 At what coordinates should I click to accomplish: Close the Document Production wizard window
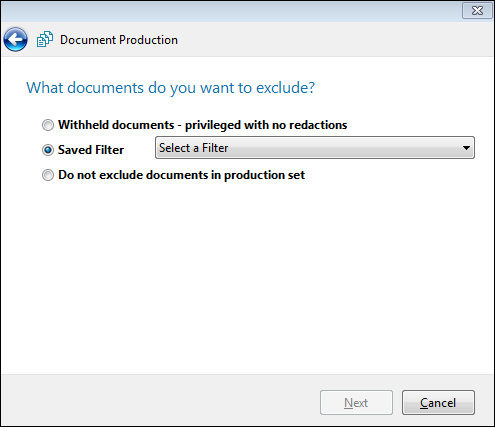(477, 11)
